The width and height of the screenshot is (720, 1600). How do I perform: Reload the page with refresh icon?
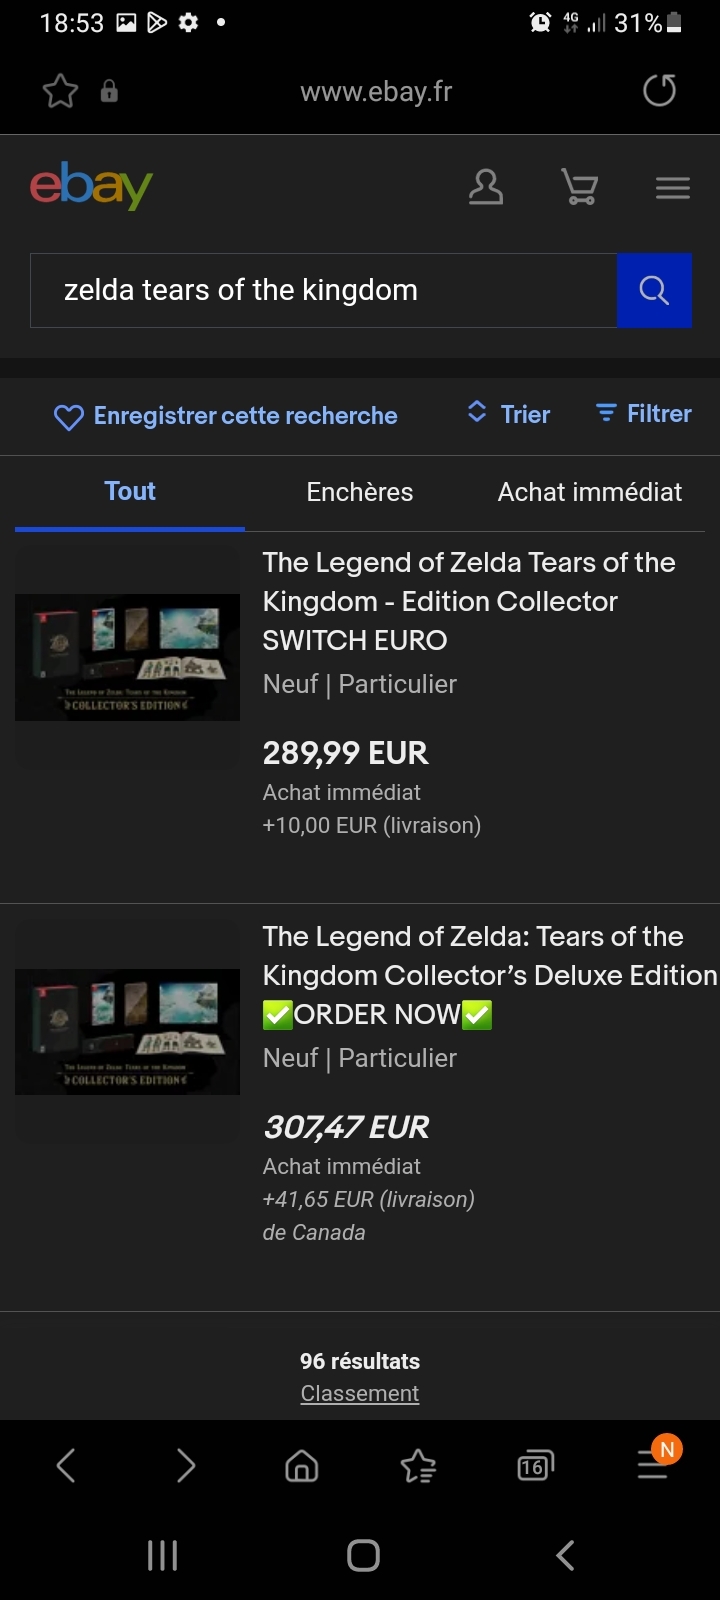pyautogui.click(x=659, y=91)
